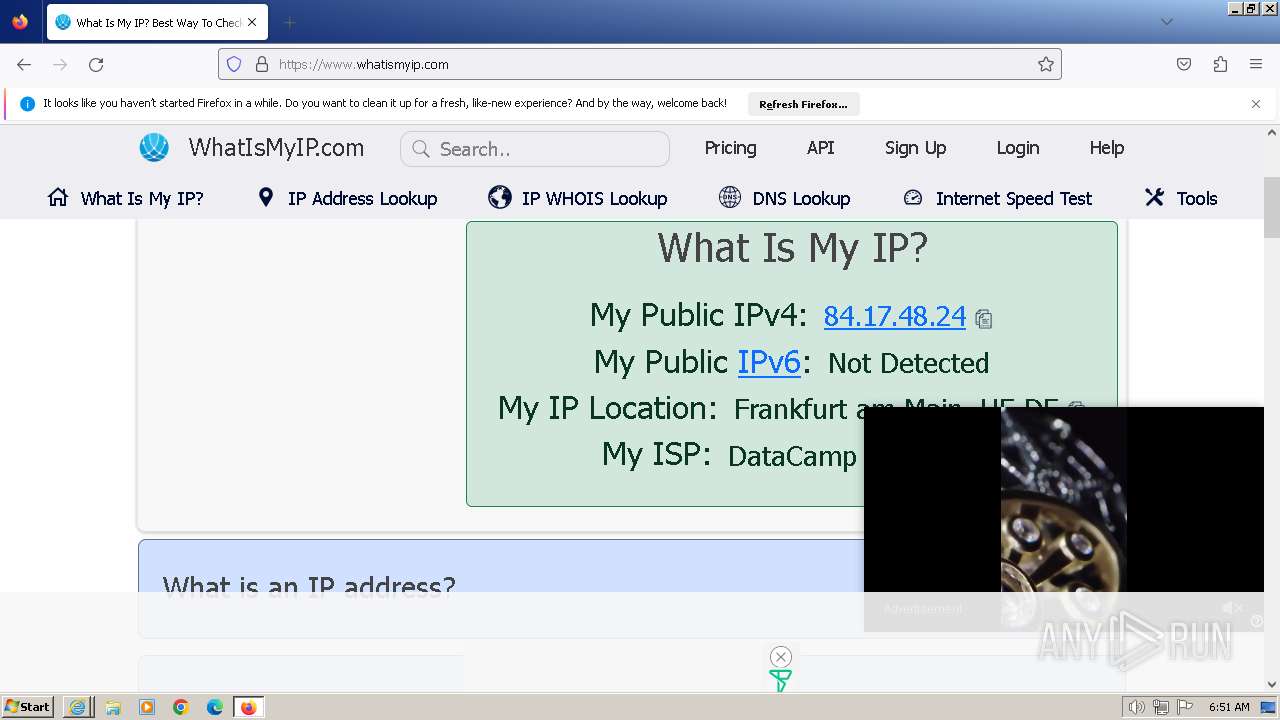Viewport: 1280px width, 720px height.
Task: Click the IPv6 link
Action: (769, 362)
